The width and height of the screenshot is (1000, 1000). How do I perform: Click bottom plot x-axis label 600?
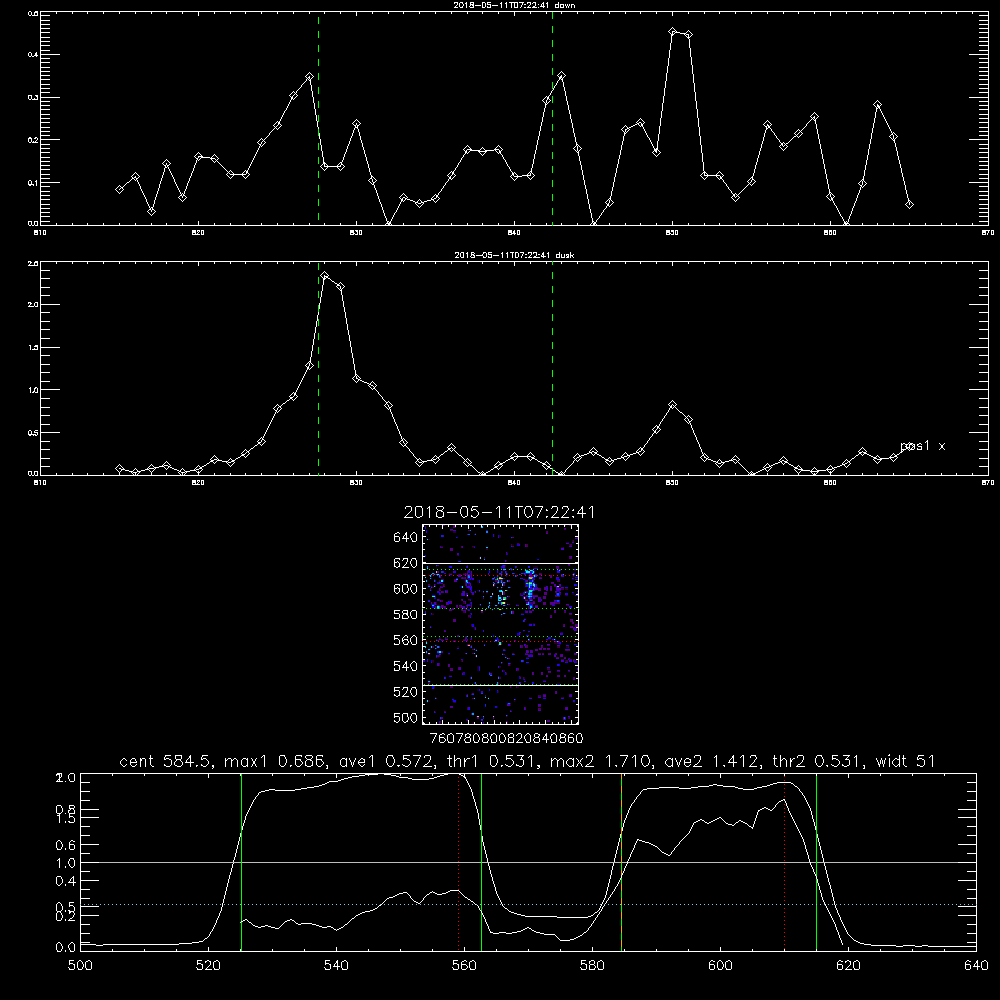tap(721, 966)
